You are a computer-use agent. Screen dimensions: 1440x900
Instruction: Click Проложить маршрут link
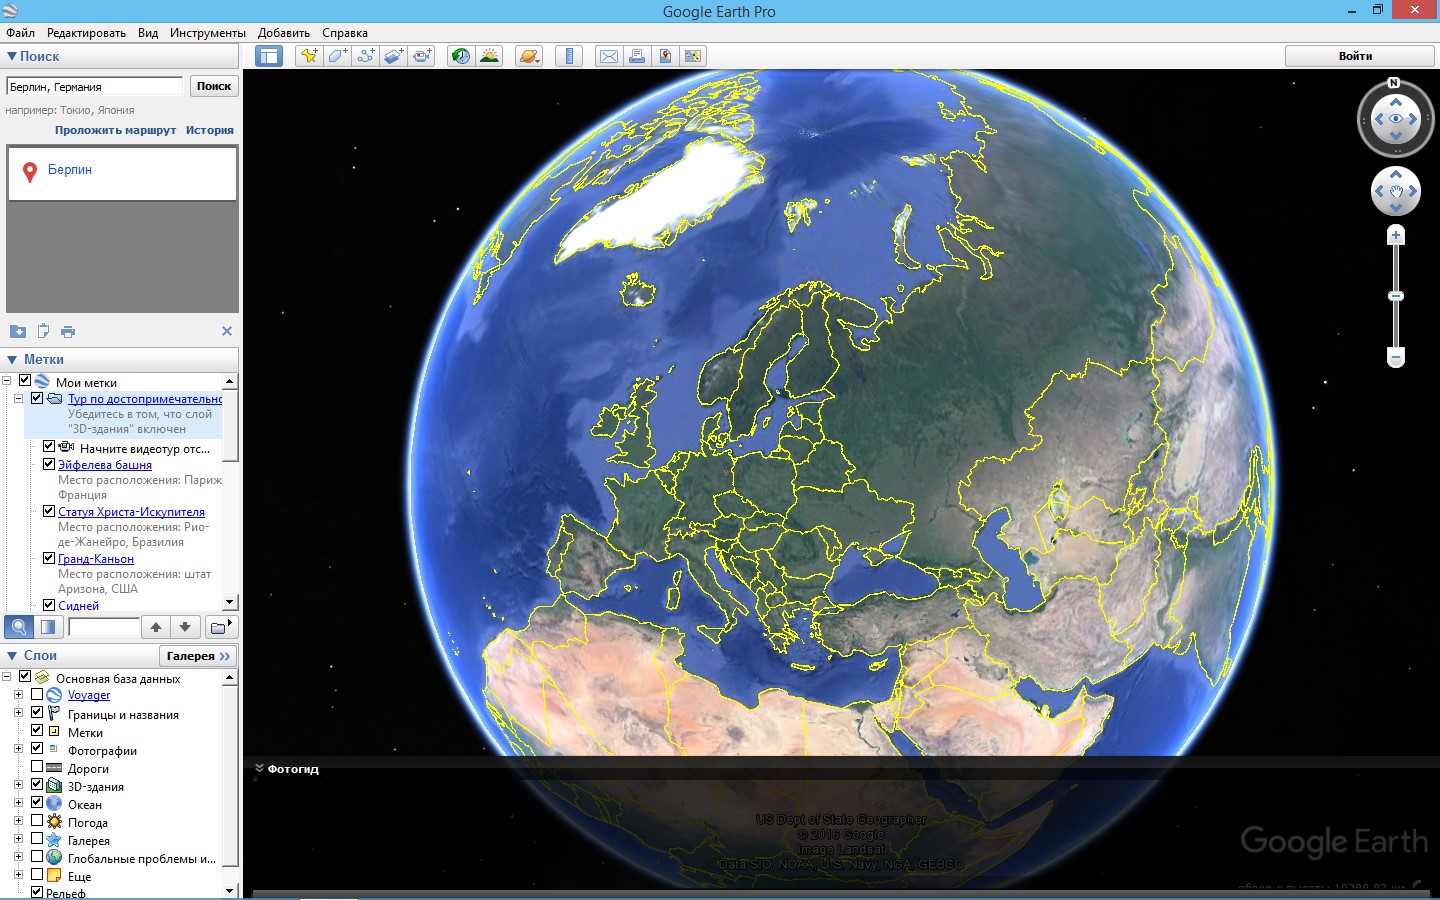click(115, 130)
